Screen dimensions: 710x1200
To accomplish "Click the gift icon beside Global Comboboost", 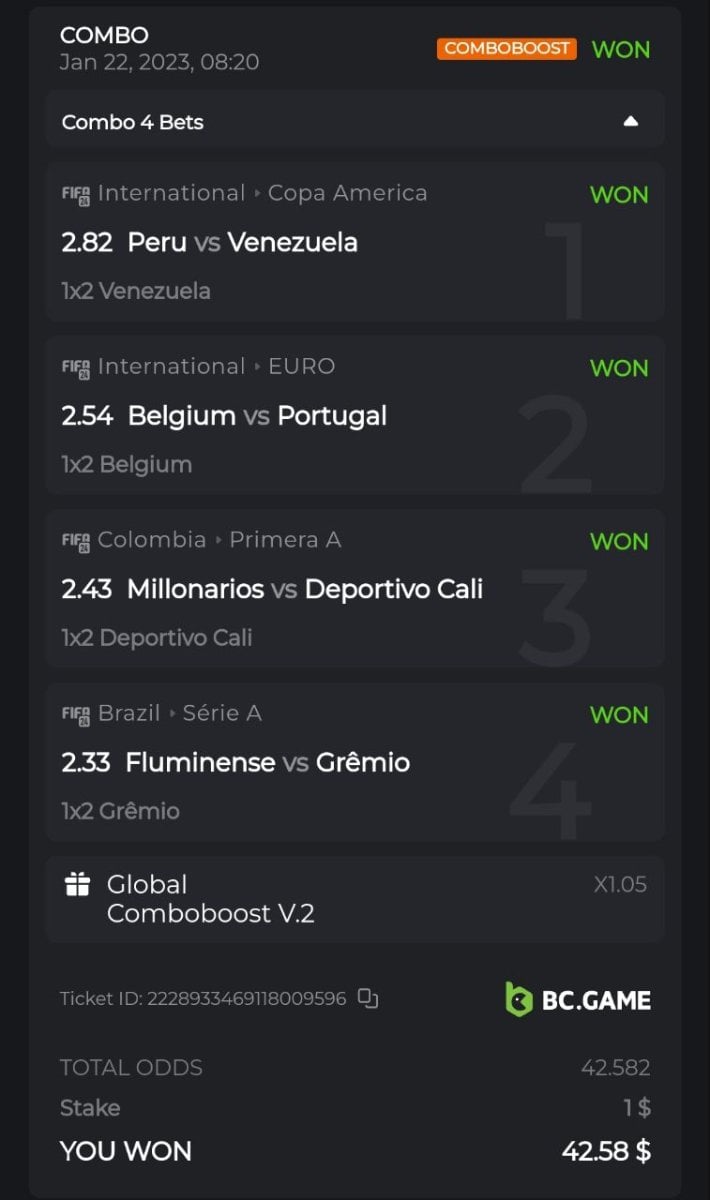I will click(x=77, y=884).
